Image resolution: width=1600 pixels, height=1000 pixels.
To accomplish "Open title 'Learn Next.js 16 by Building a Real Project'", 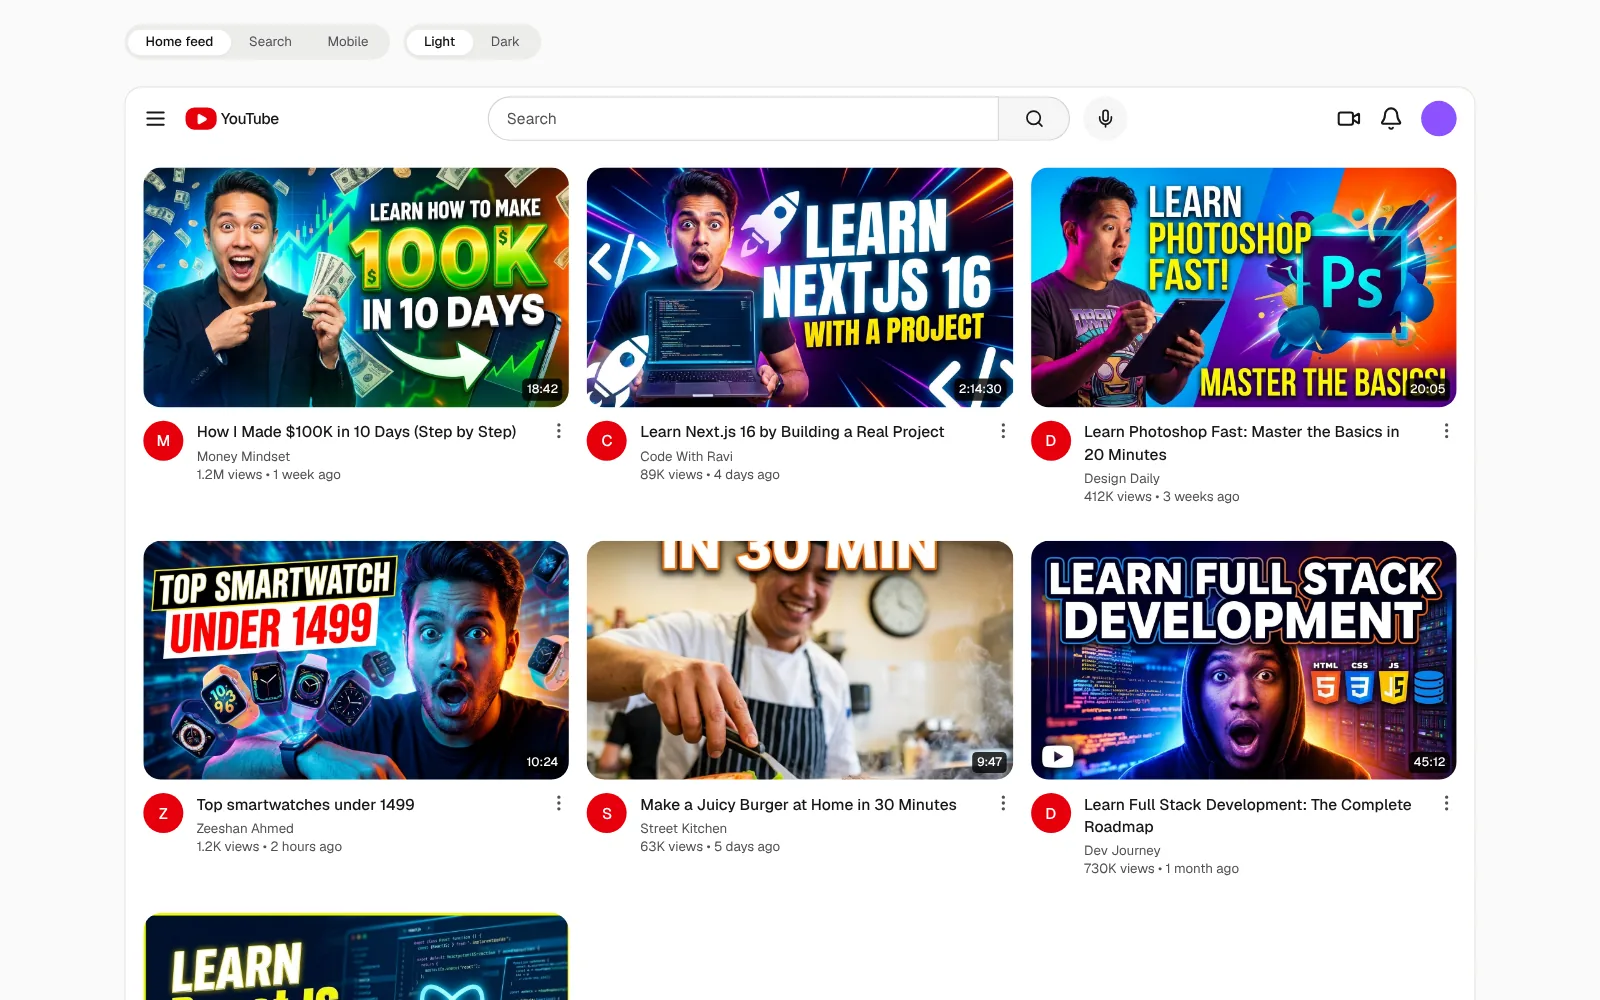I will tap(792, 432).
